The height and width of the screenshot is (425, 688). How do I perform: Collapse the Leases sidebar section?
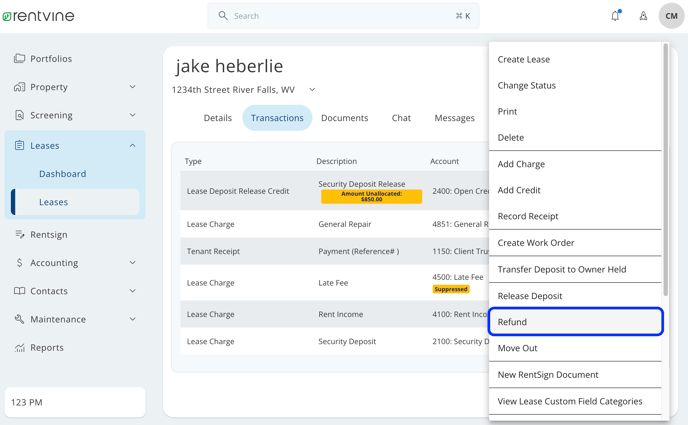coord(133,145)
